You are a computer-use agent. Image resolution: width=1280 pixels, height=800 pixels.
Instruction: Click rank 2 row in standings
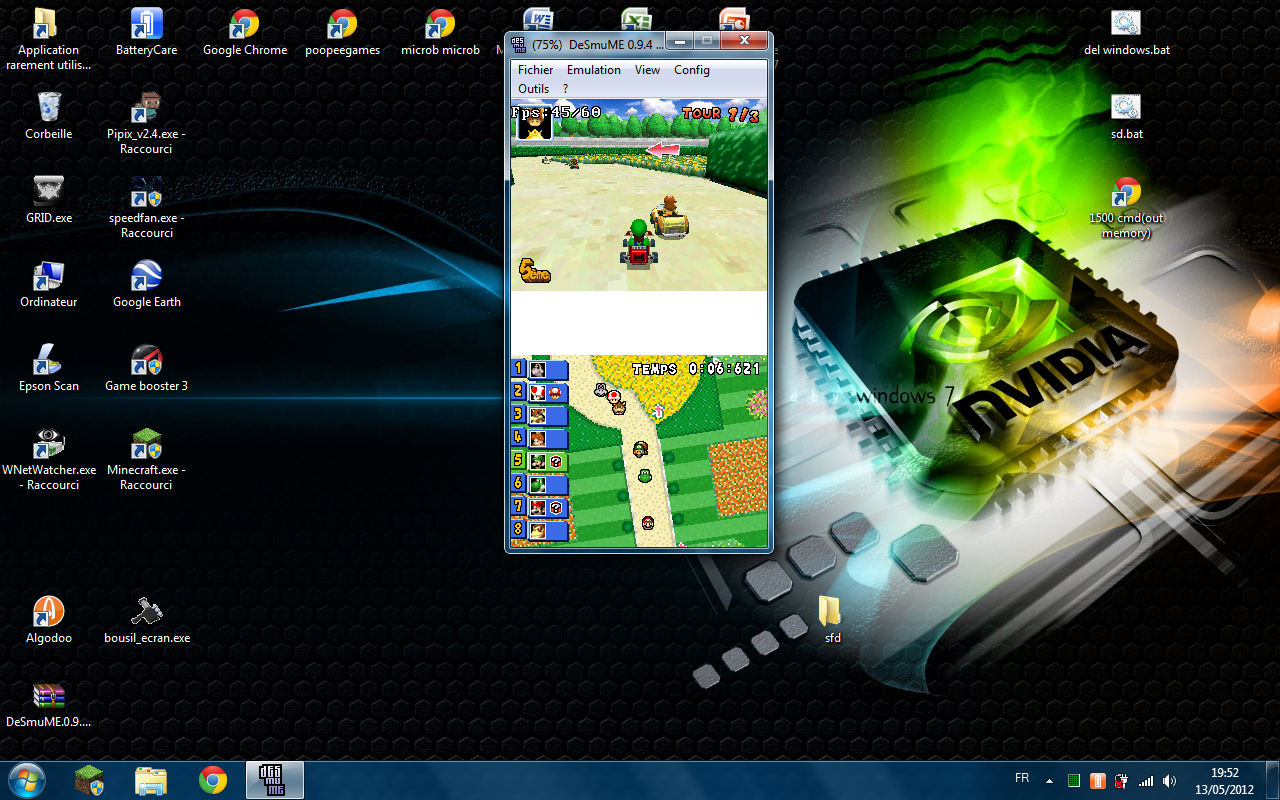pyautogui.click(x=540, y=392)
